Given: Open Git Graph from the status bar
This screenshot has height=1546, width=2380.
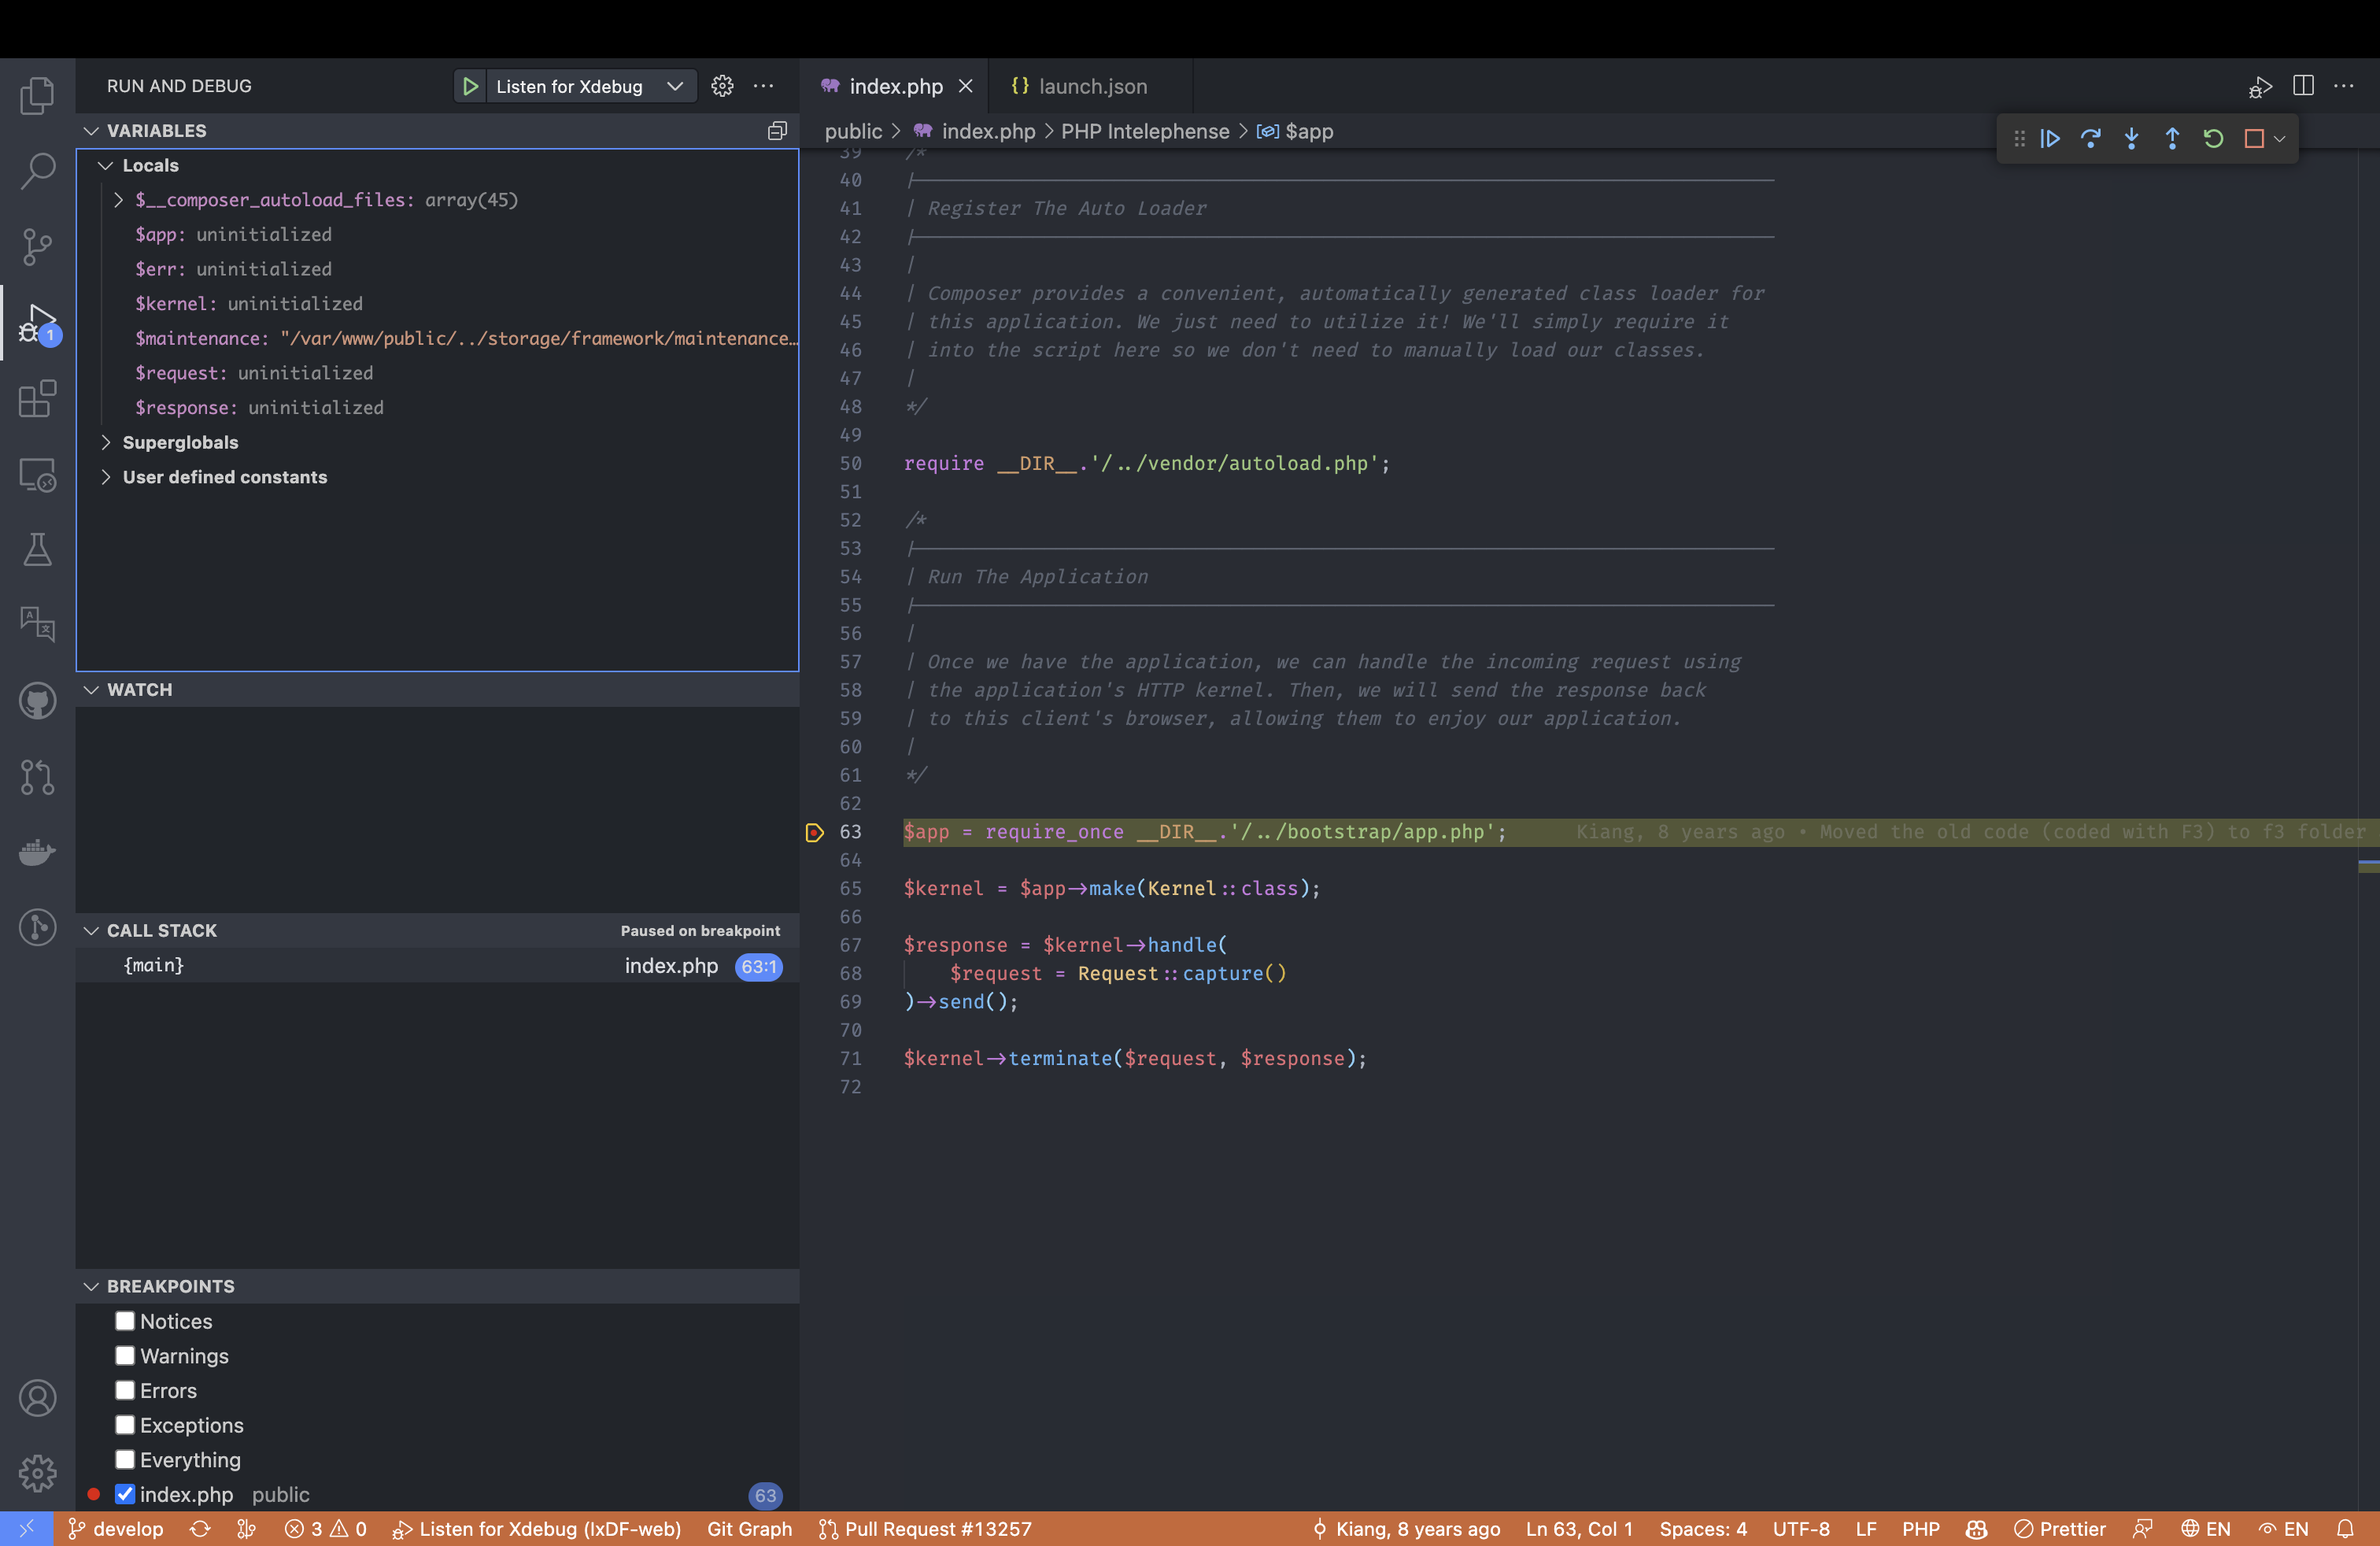Looking at the screenshot, I should click(x=749, y=1528).
